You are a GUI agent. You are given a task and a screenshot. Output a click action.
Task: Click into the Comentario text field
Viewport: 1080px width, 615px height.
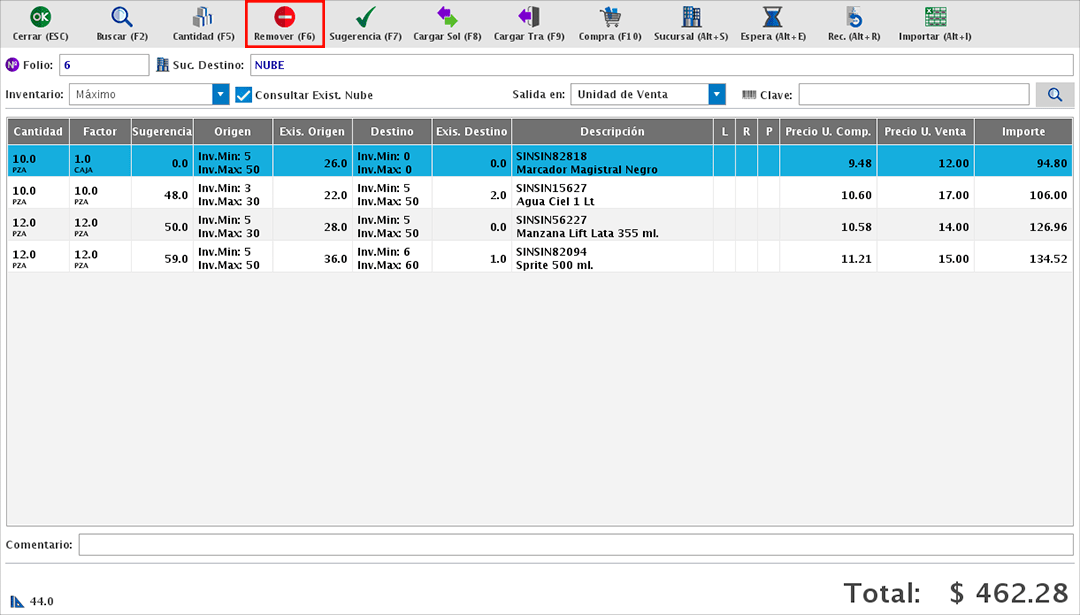coord(576,545)
